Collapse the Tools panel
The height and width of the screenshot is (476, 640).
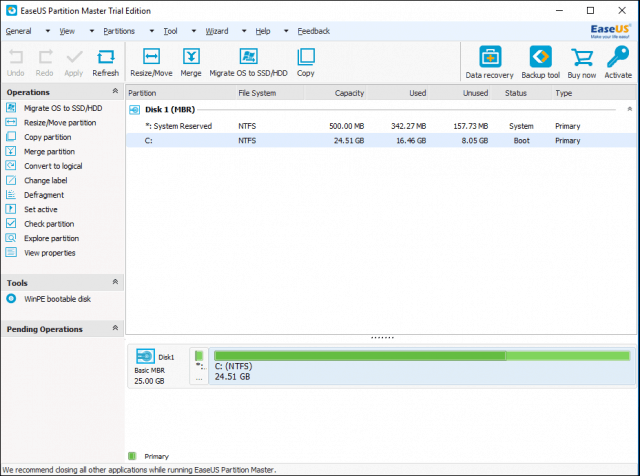point(116,282)
